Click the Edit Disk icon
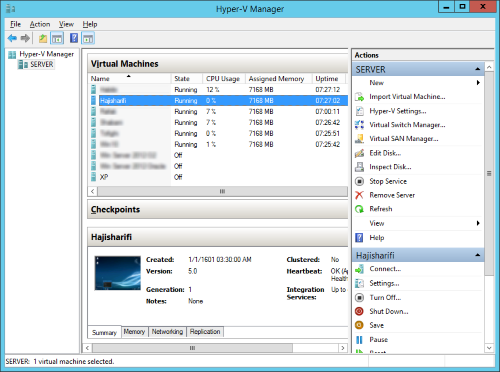The image size is (500, 372). [x=359, y=153]
